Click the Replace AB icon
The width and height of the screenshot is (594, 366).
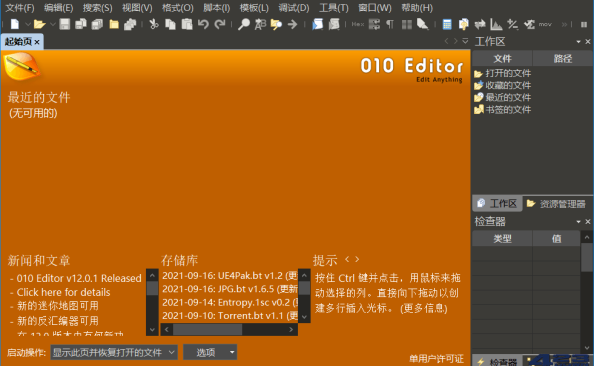(260, 24)
